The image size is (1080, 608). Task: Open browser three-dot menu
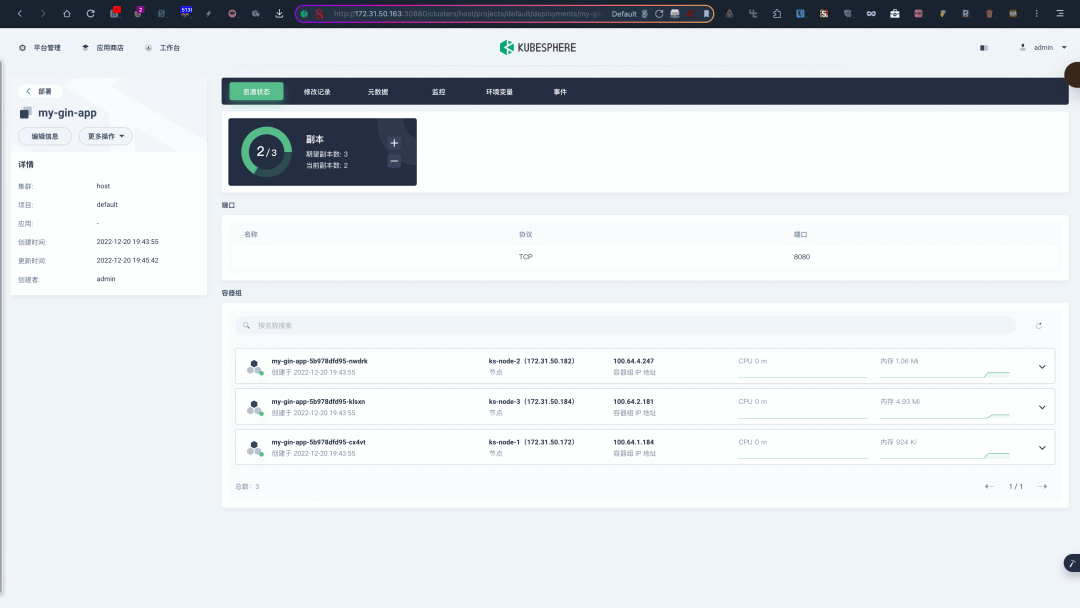click(x=1037, y=13)
